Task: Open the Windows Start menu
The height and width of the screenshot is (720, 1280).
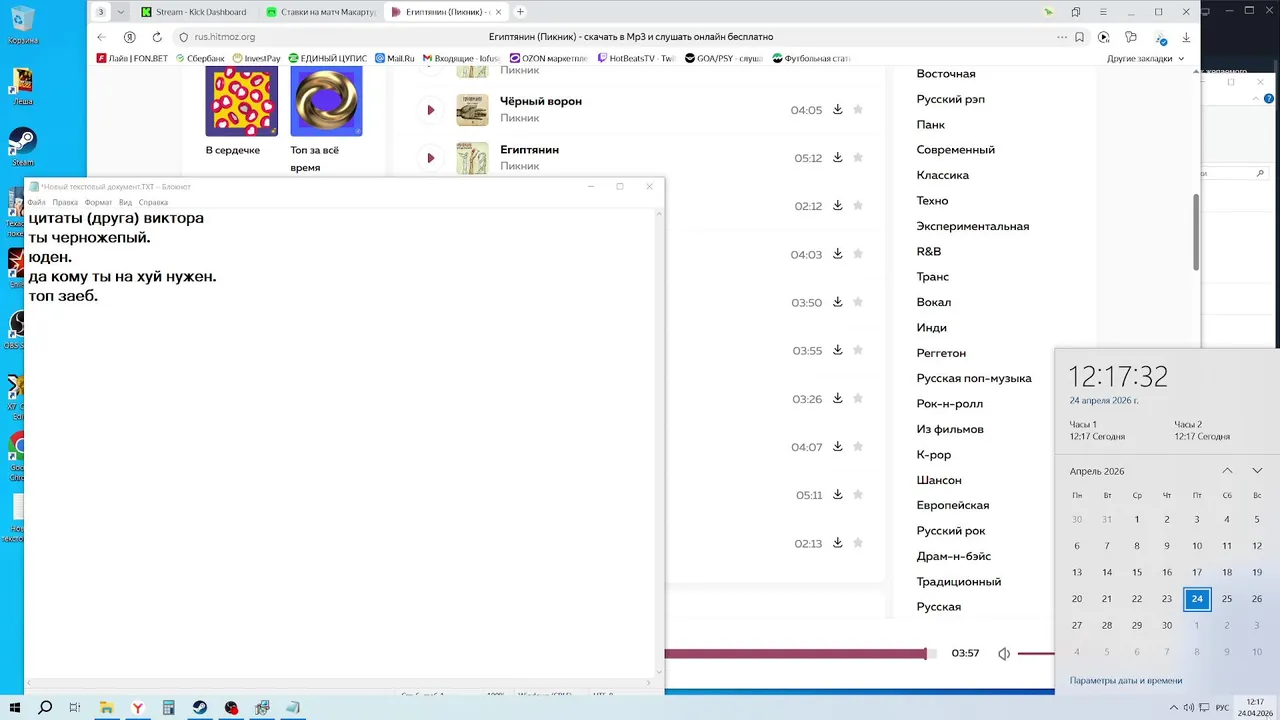Action: click(x=15, y=708)
